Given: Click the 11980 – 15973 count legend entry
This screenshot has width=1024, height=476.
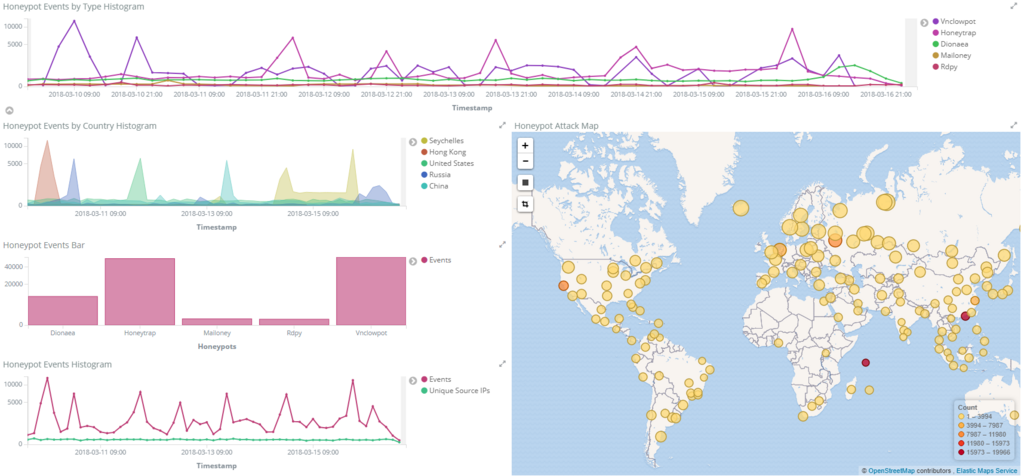Looking at the screenshot, I should tap(985, 443).
